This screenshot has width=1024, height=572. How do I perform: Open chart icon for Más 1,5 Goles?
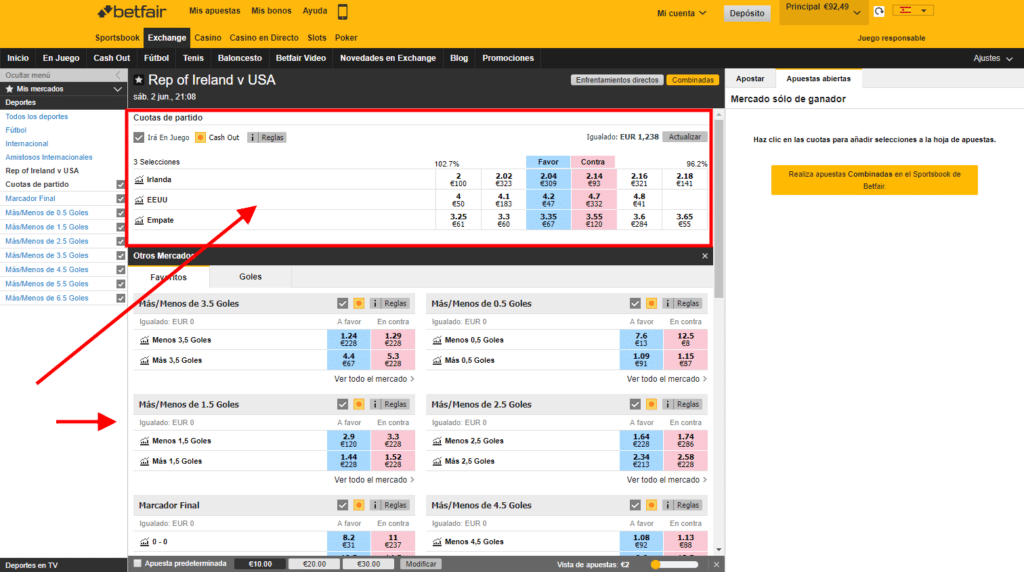(144, 462)
